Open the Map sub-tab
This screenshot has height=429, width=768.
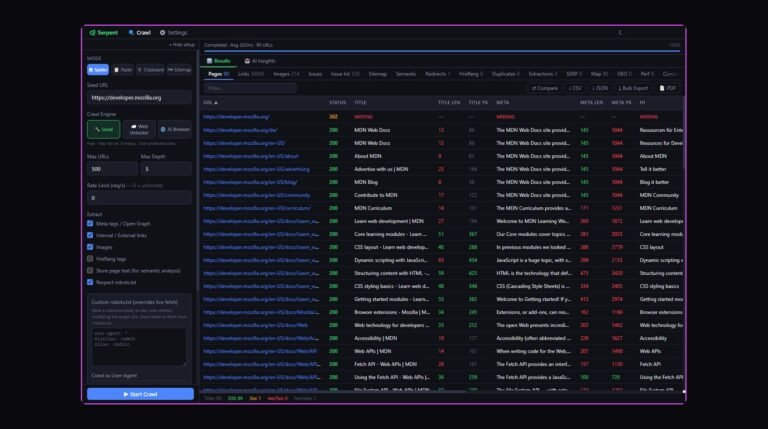[599, 74]
